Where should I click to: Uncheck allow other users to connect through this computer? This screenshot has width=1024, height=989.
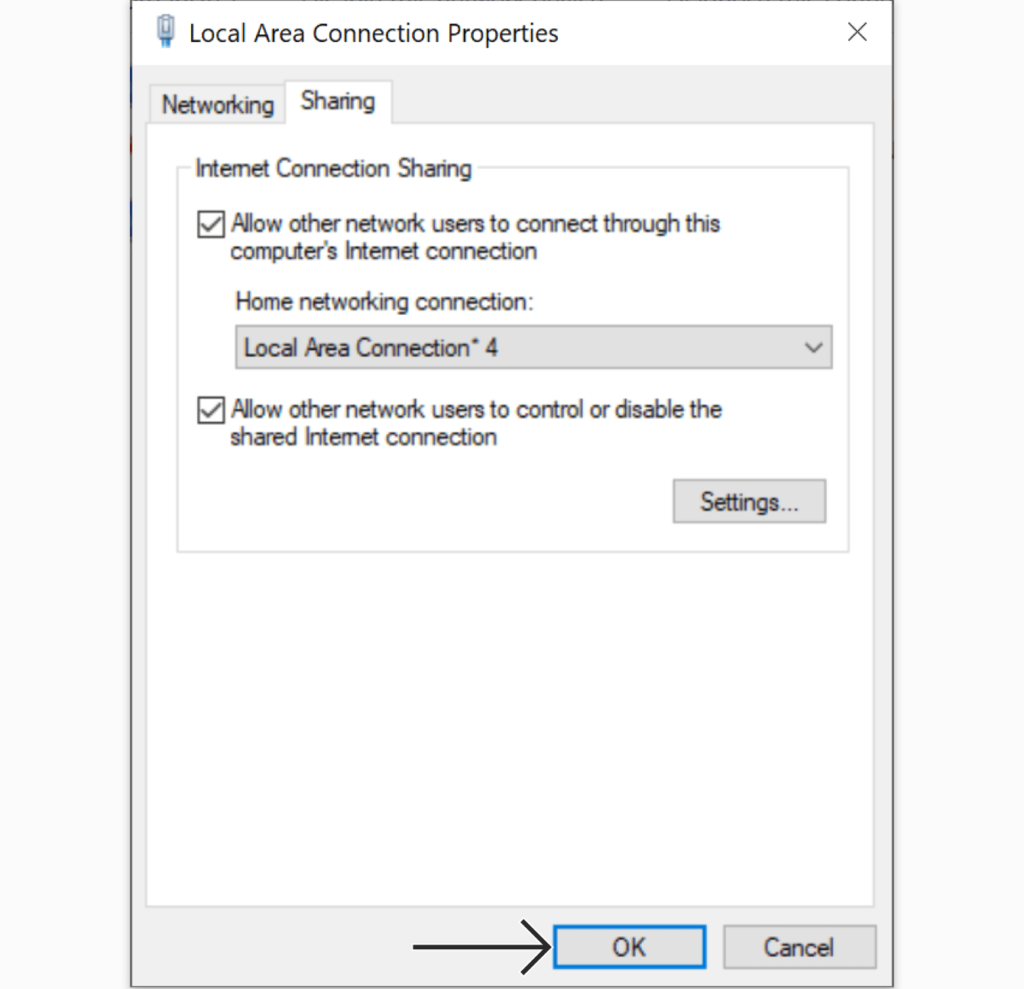[210, 224]
